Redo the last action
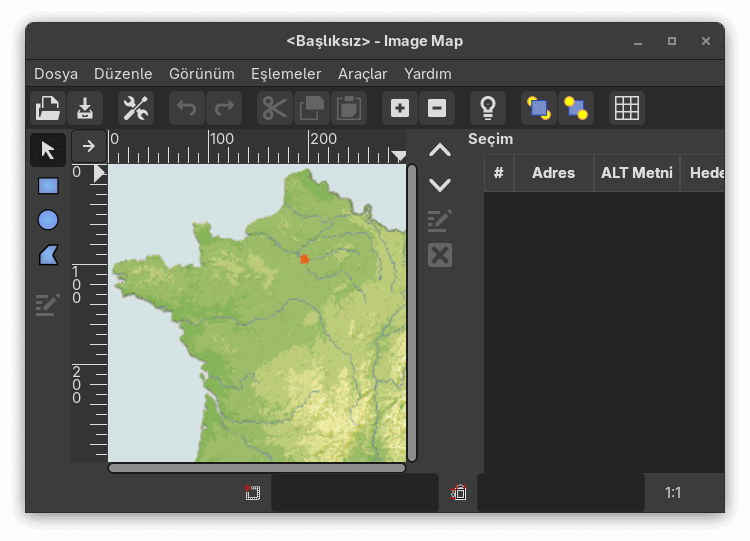Image resolution: width=750 pixels, height=541 pixels. [x=224, y=108]
